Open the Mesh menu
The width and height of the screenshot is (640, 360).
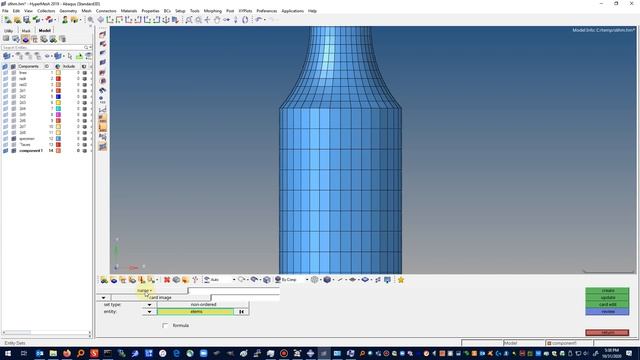point(87,11)
